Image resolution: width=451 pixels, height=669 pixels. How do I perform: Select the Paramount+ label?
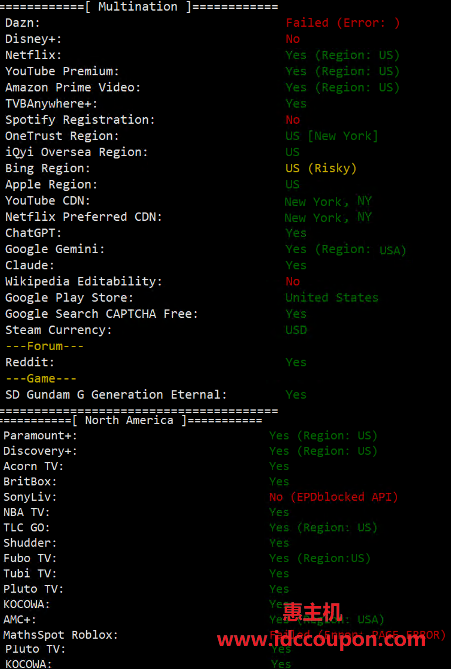coord(41,436)
